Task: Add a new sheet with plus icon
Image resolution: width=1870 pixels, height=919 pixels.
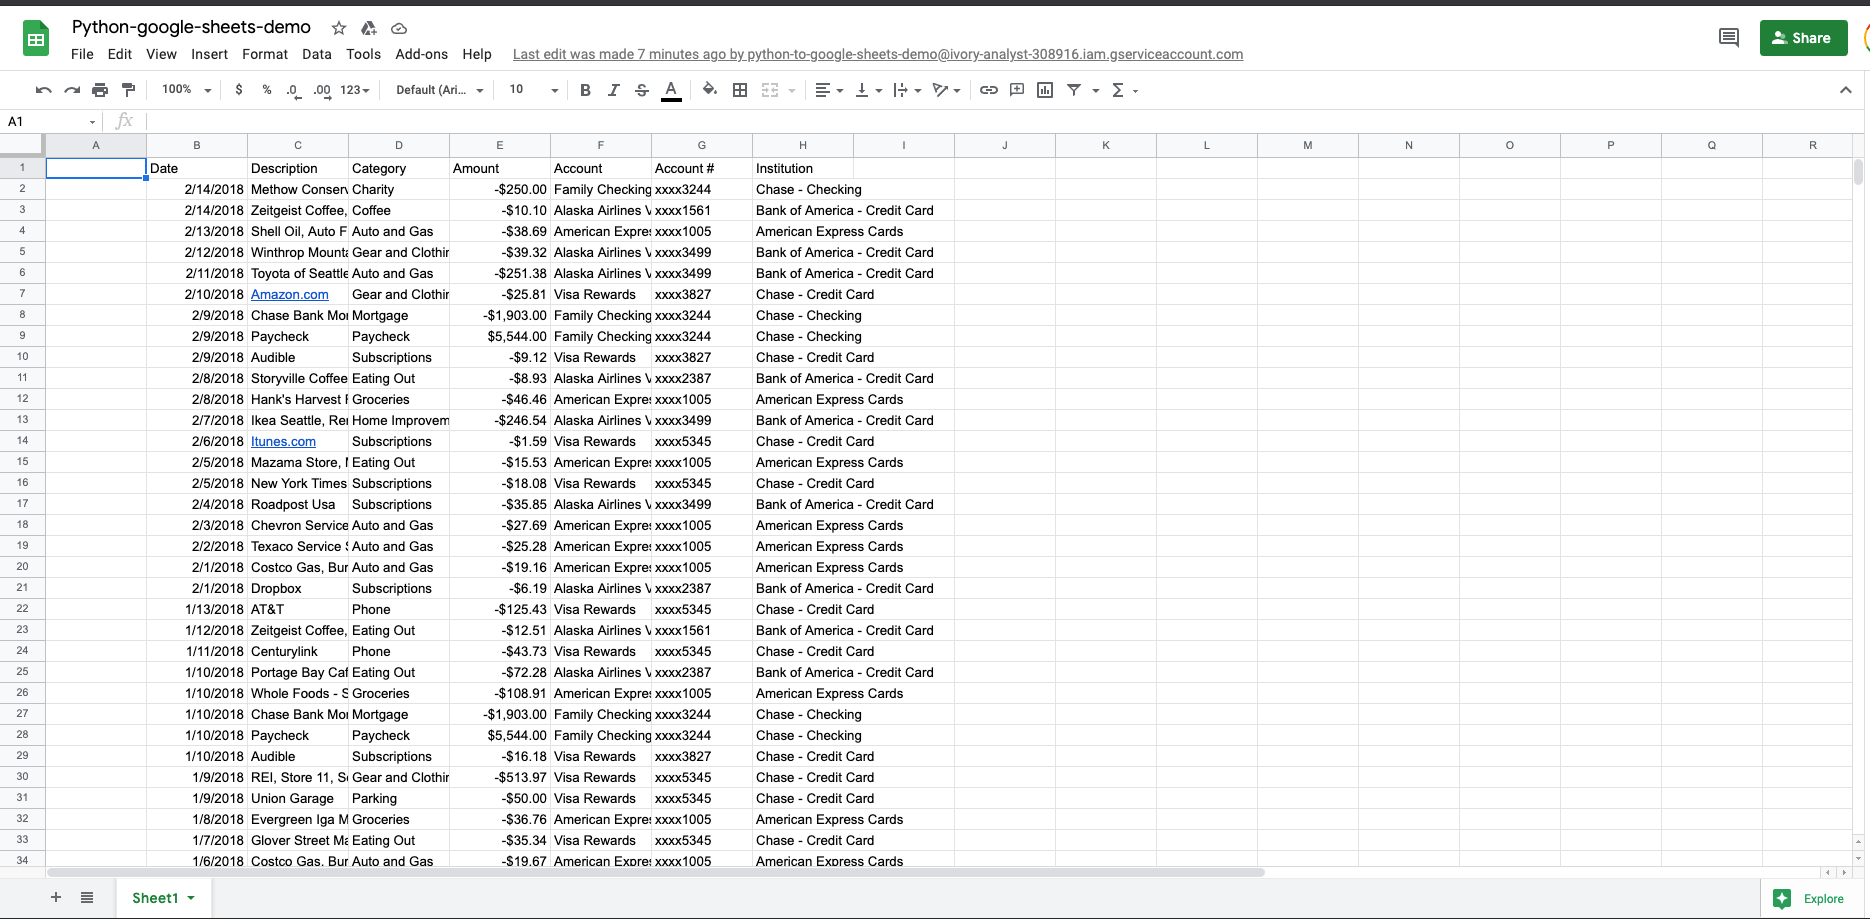Action: [56, 897]
